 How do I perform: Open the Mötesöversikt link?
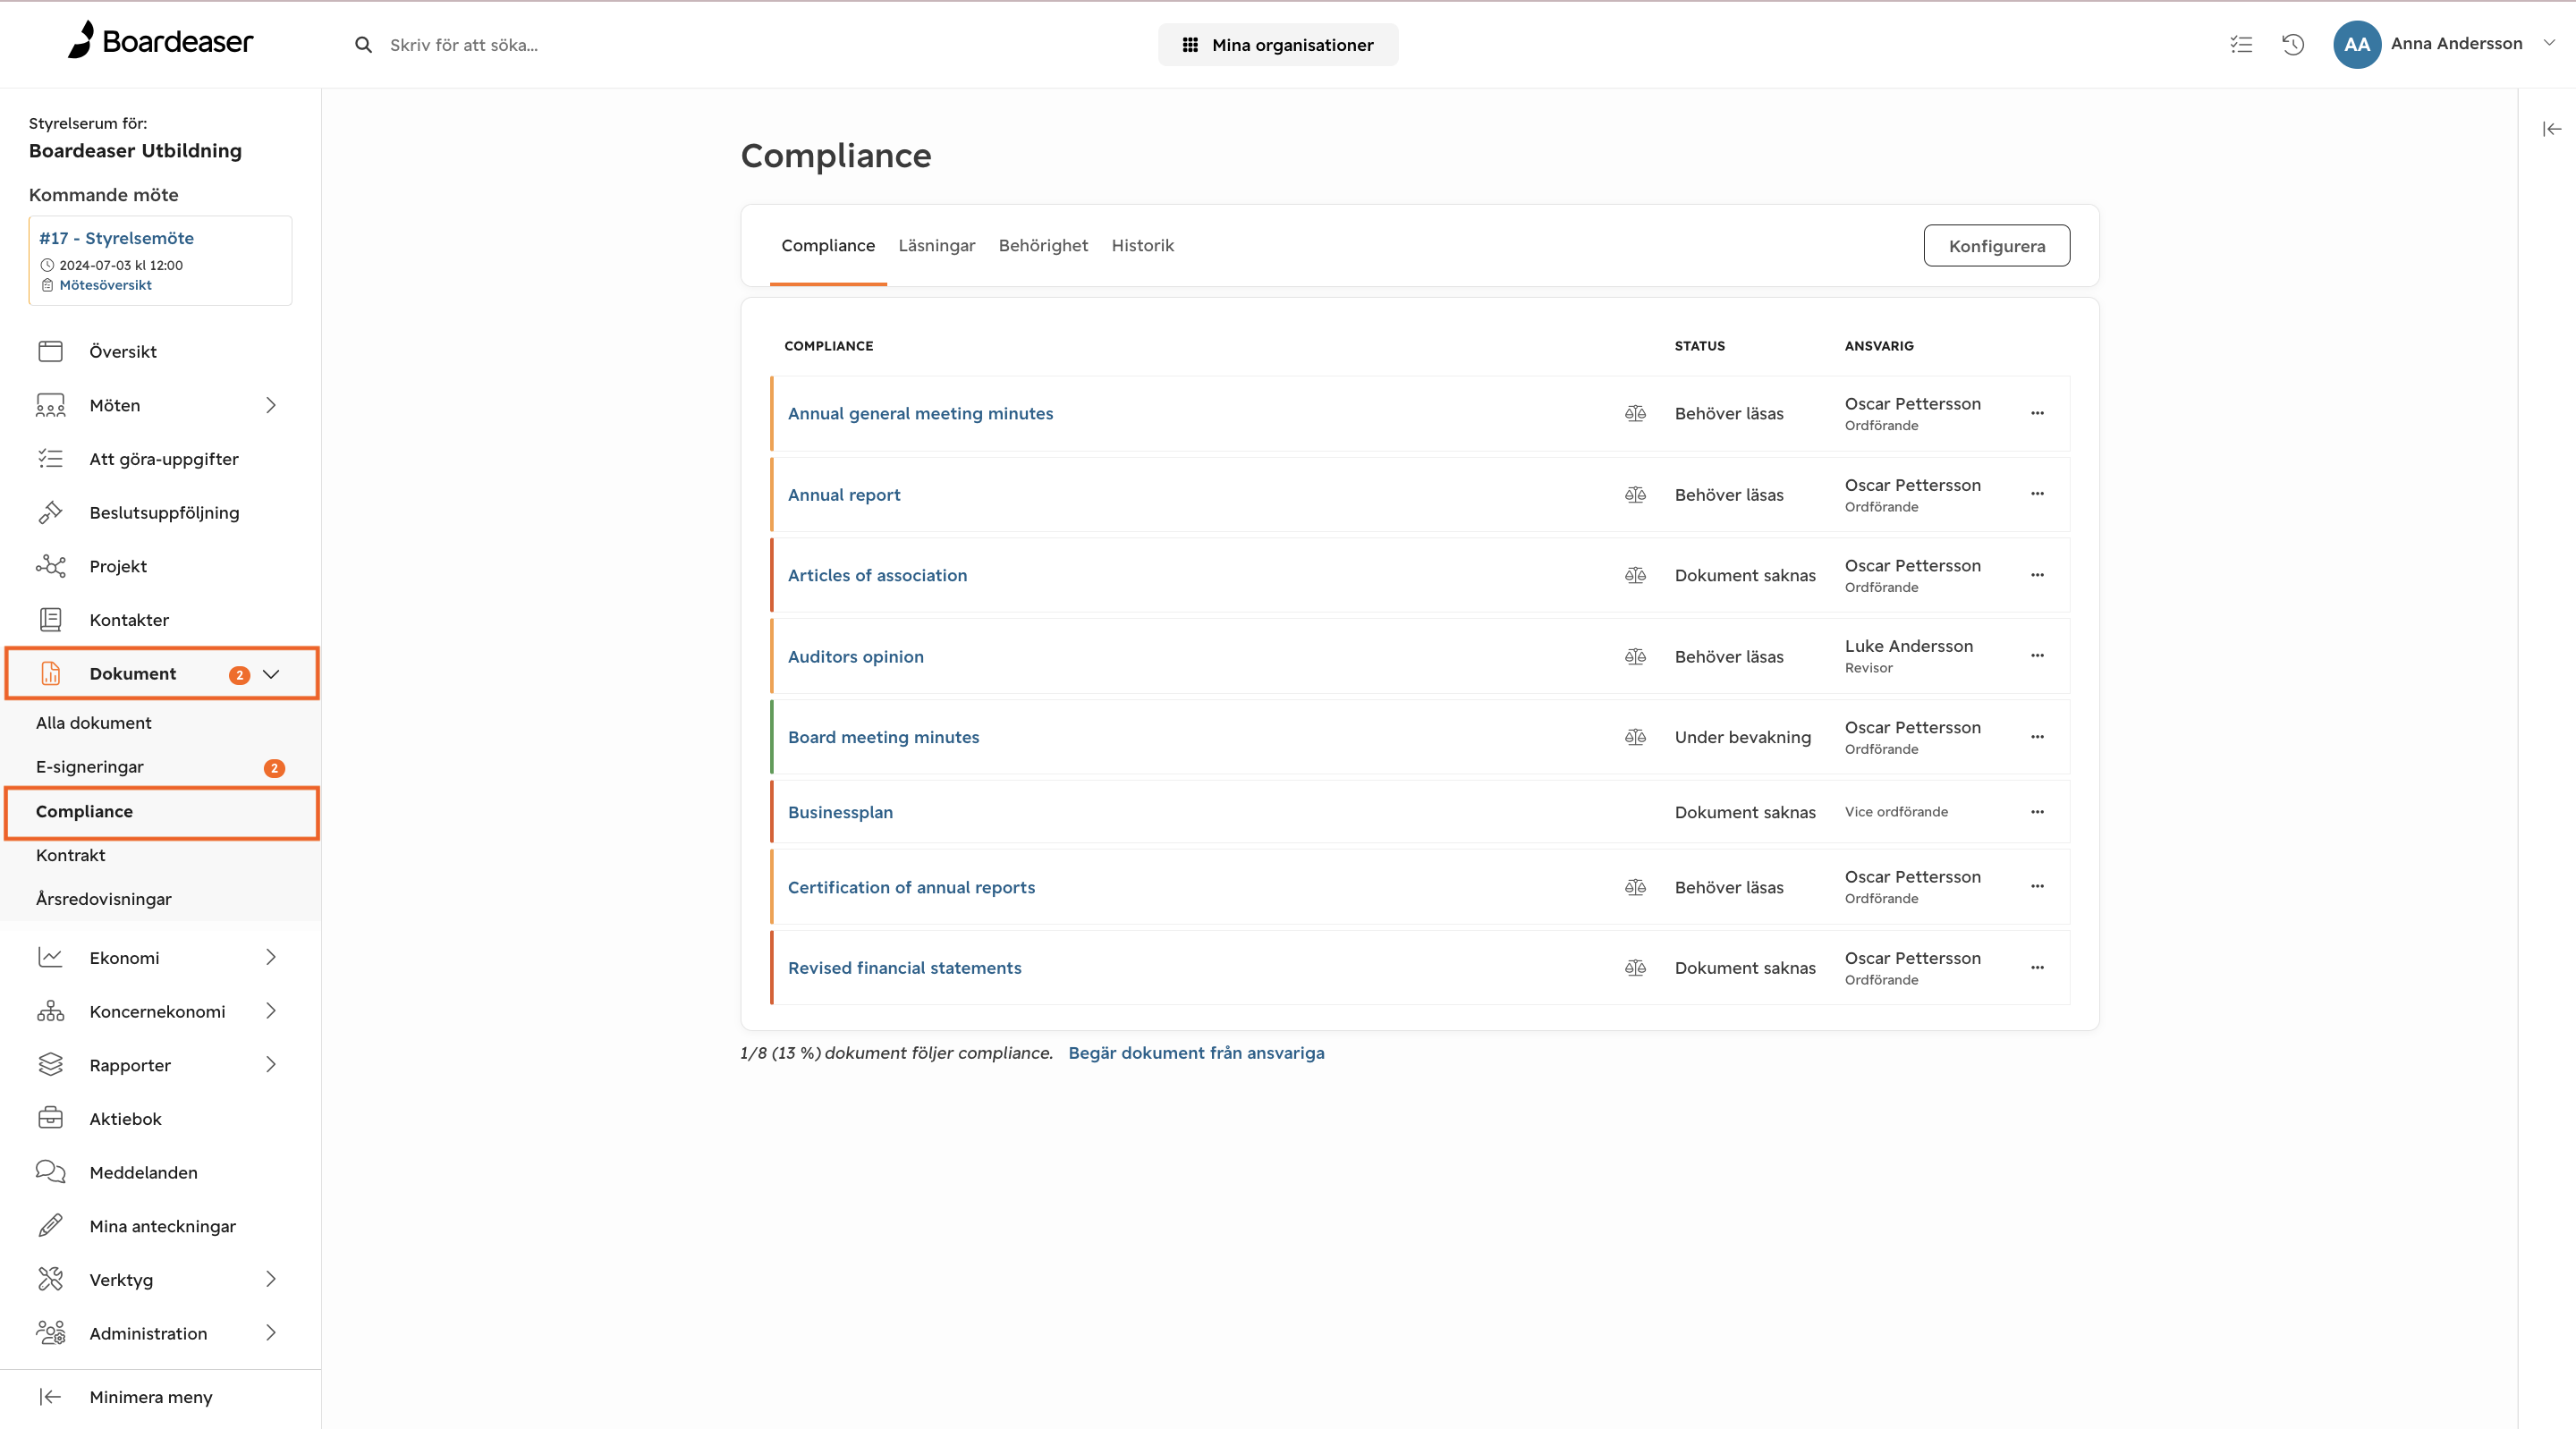[105, 285]
